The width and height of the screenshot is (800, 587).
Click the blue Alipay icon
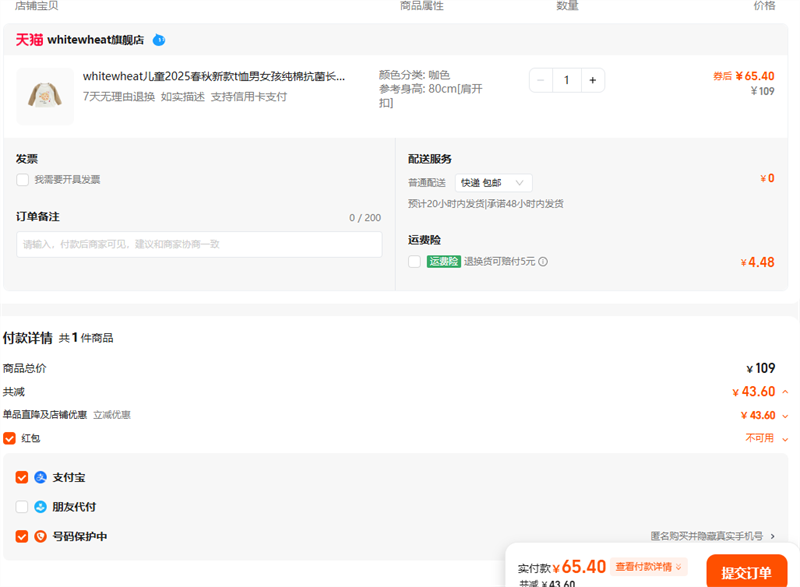tap(41, 477)
